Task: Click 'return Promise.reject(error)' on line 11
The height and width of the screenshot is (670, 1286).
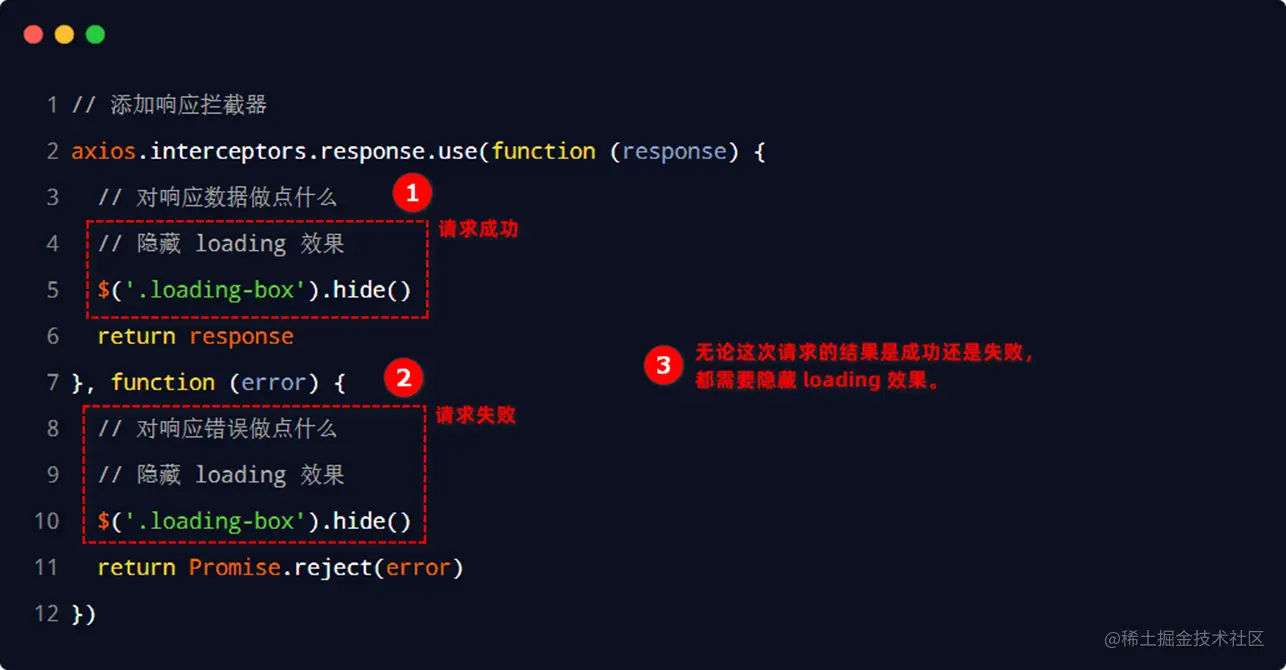Action: pyautogui.click(x=280, y=567)
